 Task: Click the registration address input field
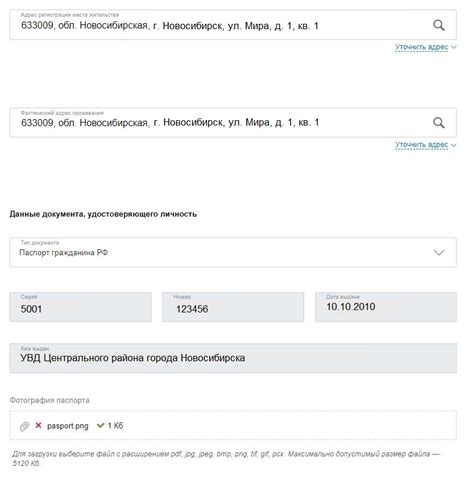233,25
